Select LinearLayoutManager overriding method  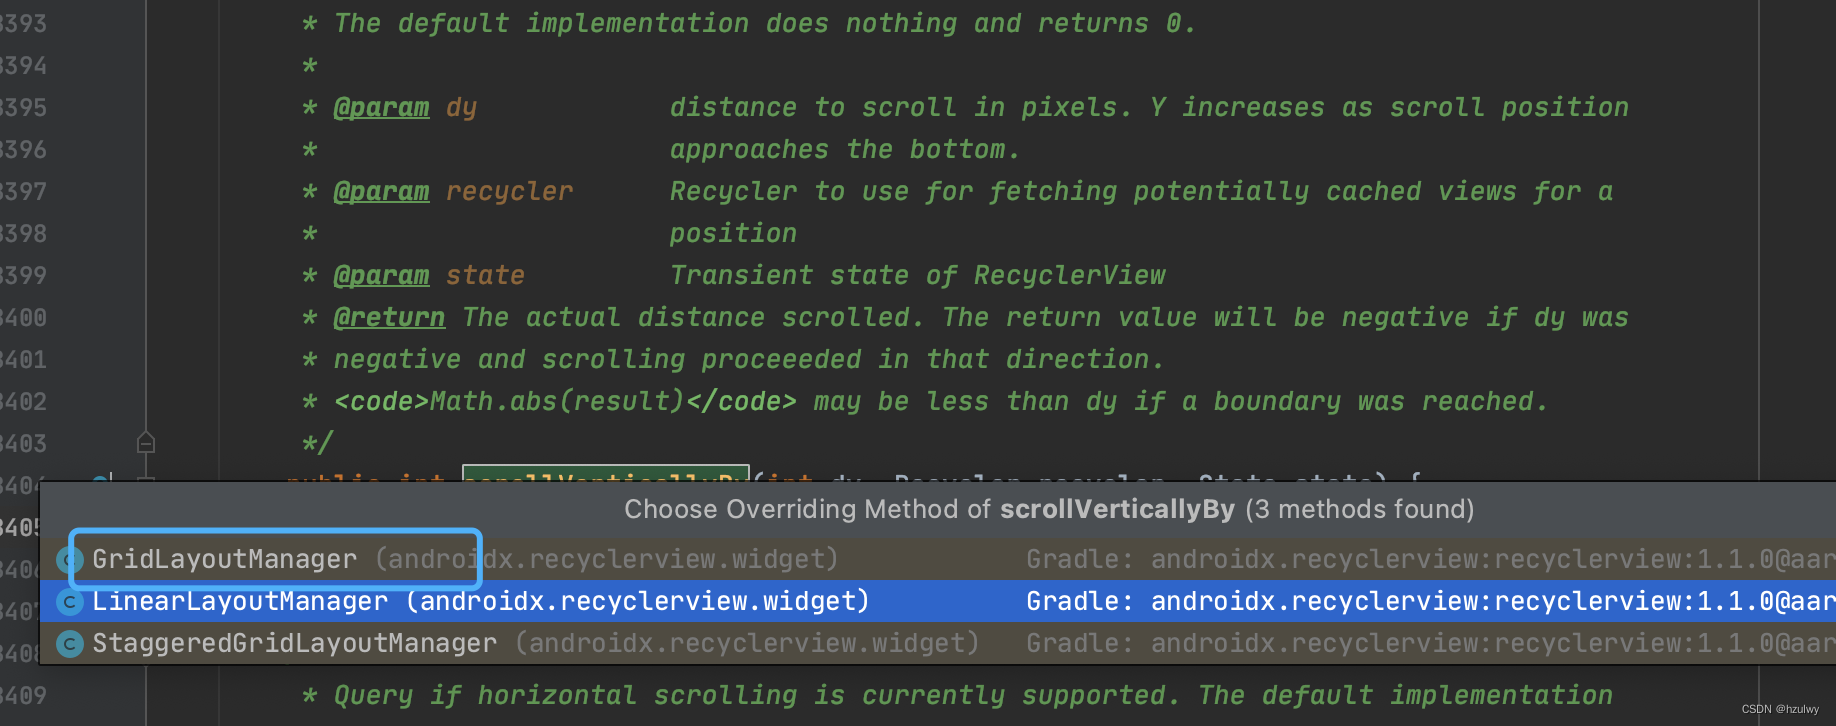(938, 601)
